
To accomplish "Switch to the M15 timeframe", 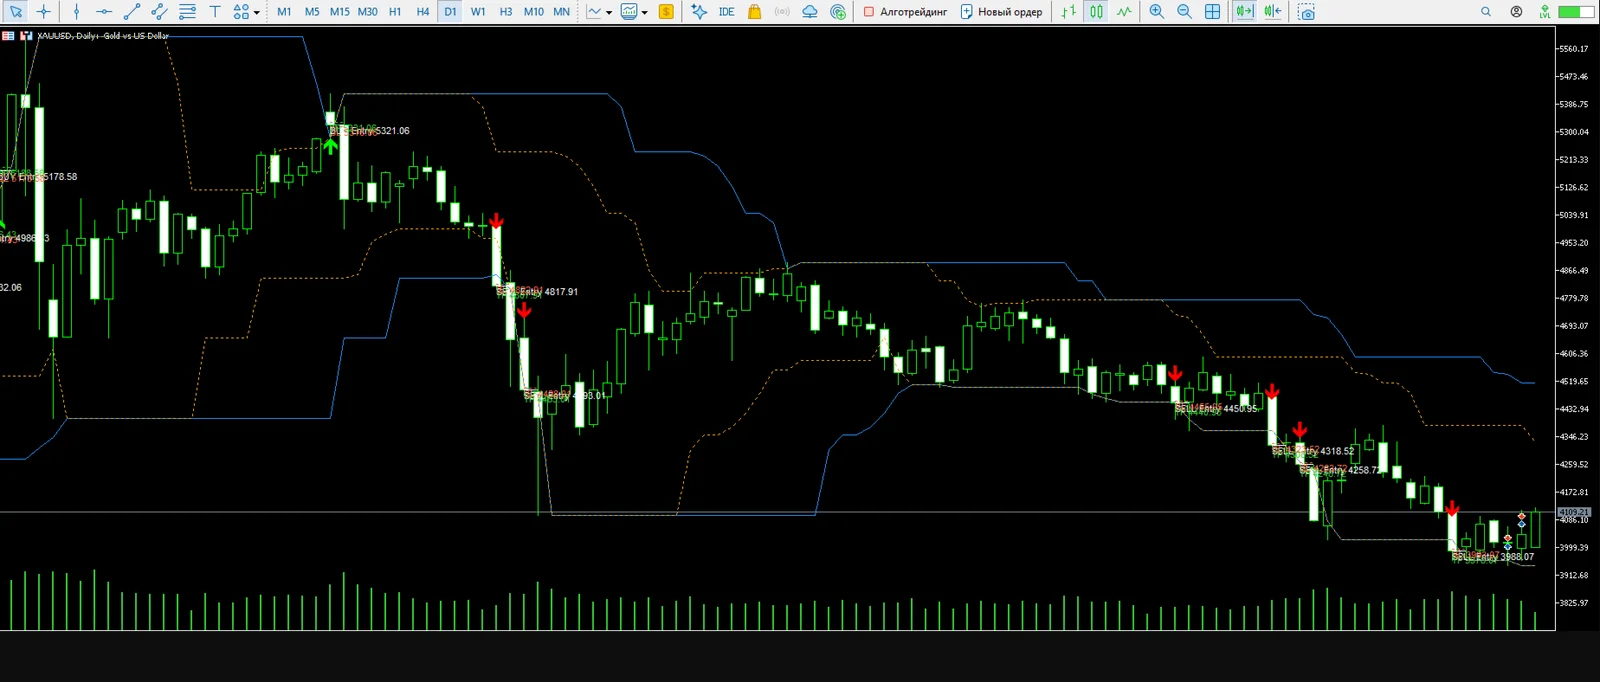I will 340,12.
